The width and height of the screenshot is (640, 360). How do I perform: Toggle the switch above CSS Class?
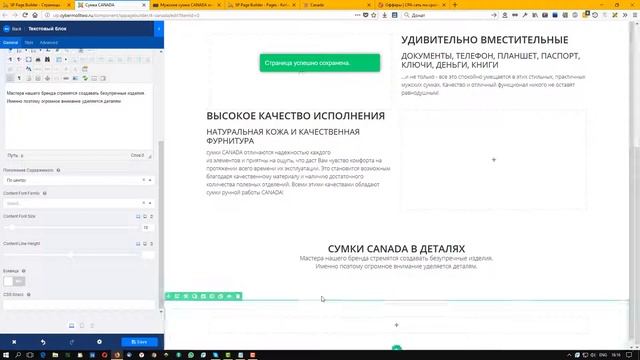pos(14,281)
